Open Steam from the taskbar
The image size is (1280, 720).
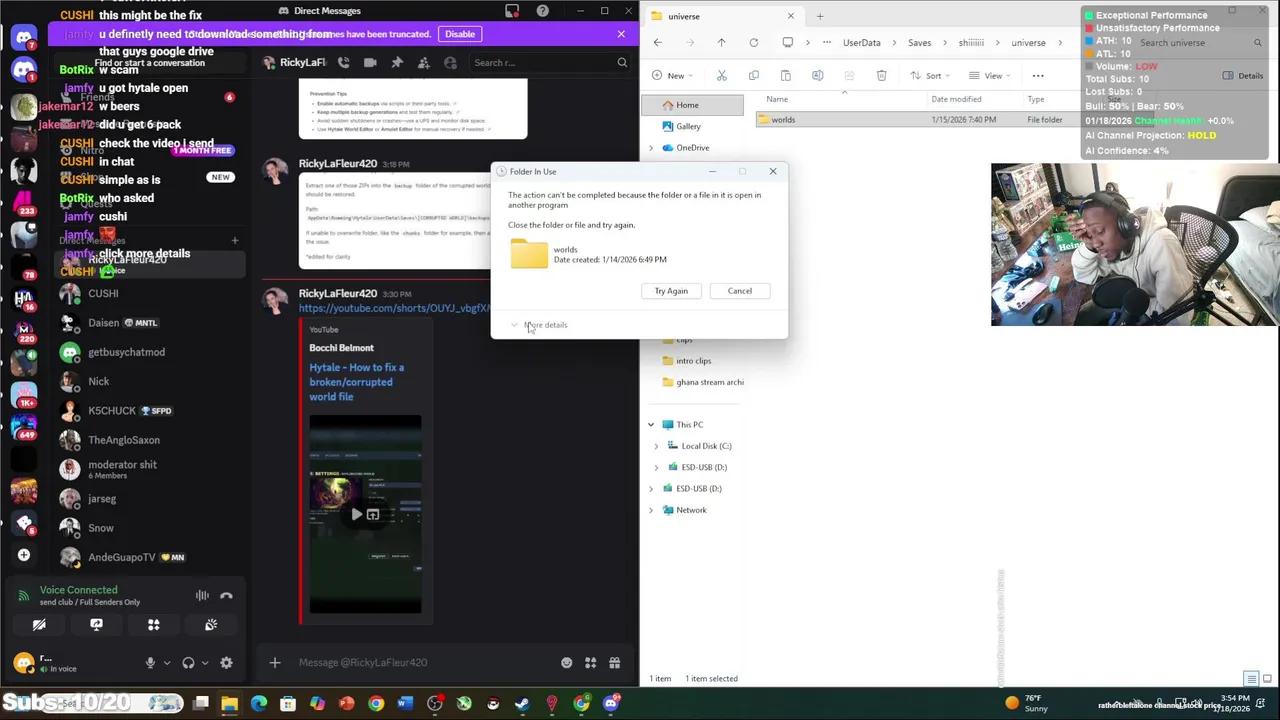[522, 704]
